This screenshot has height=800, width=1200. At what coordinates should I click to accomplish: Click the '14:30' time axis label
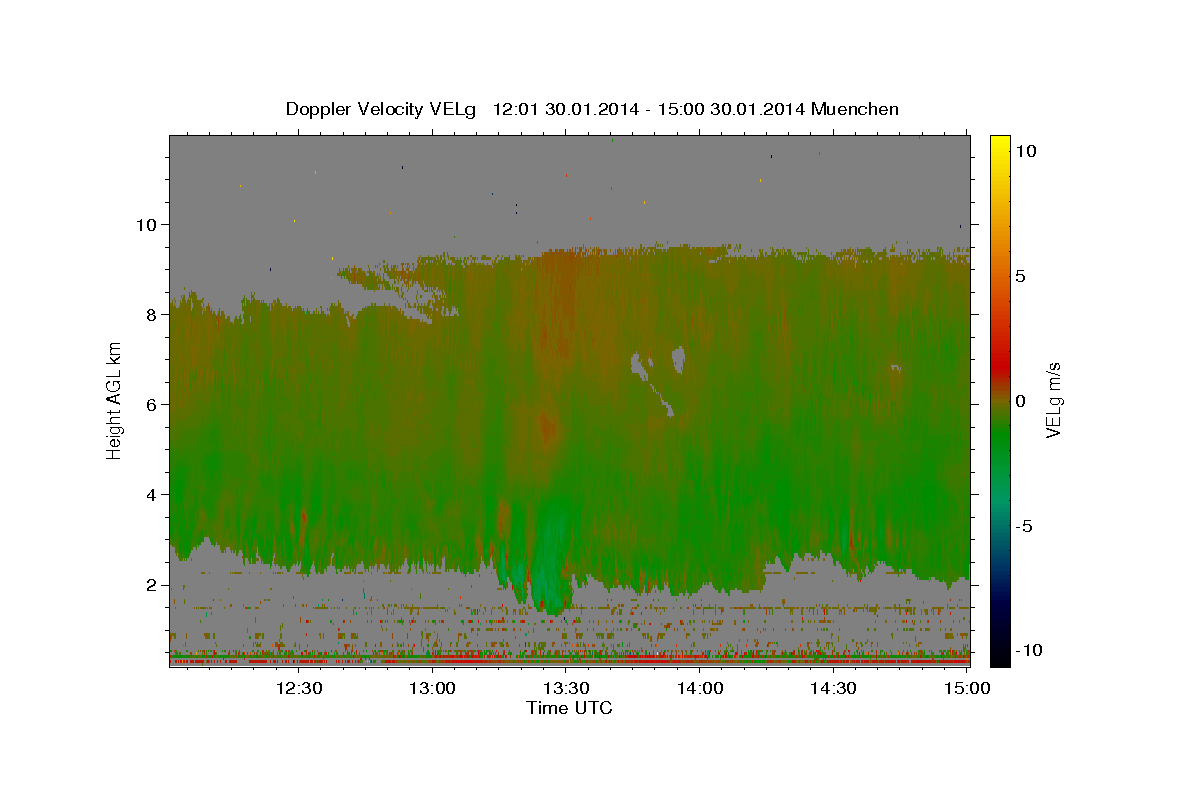pos(834,688)
